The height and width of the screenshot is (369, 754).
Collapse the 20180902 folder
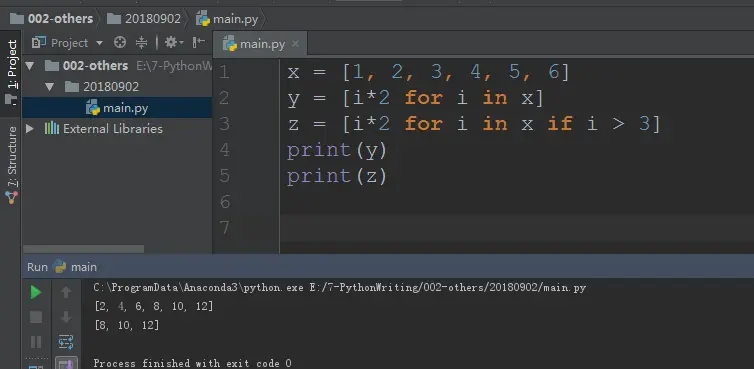(49, 87)
